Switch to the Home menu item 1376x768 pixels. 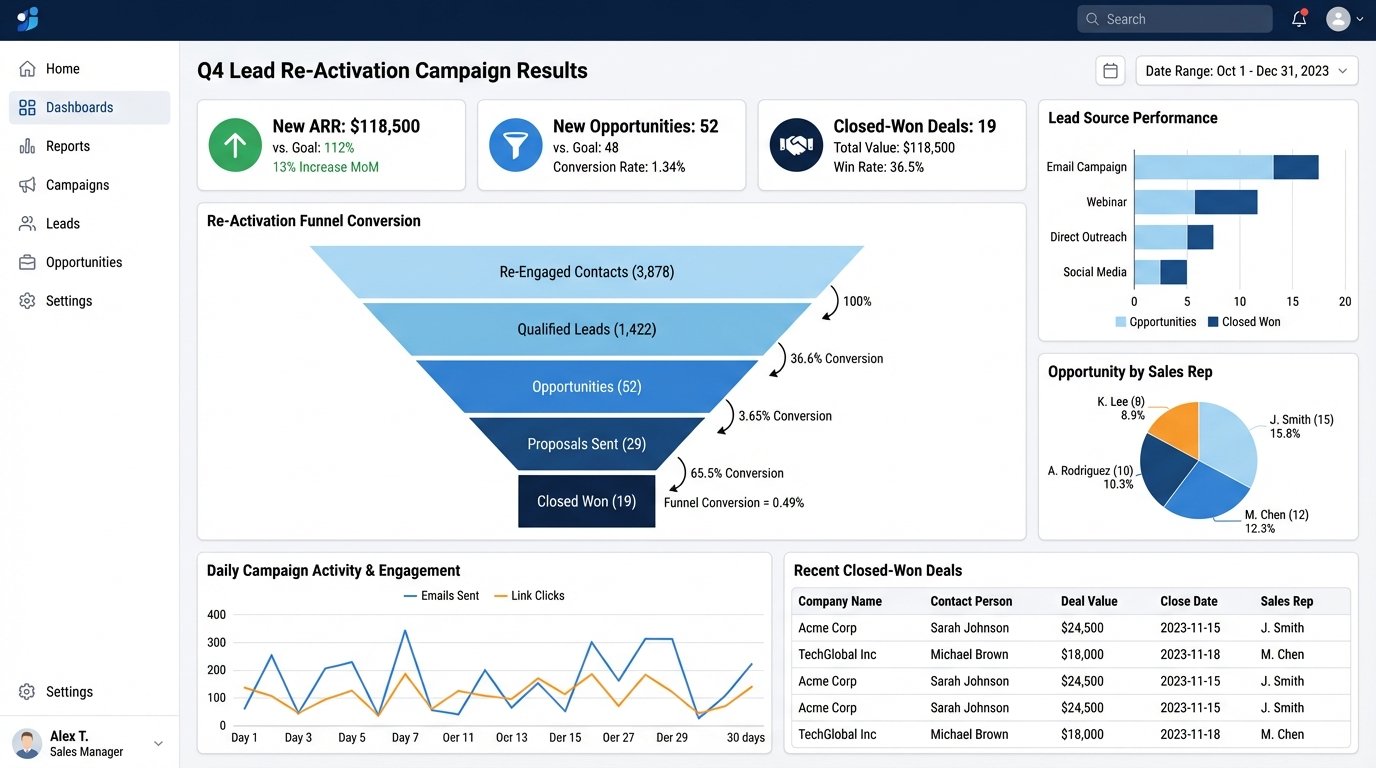(x=63, y=68)
